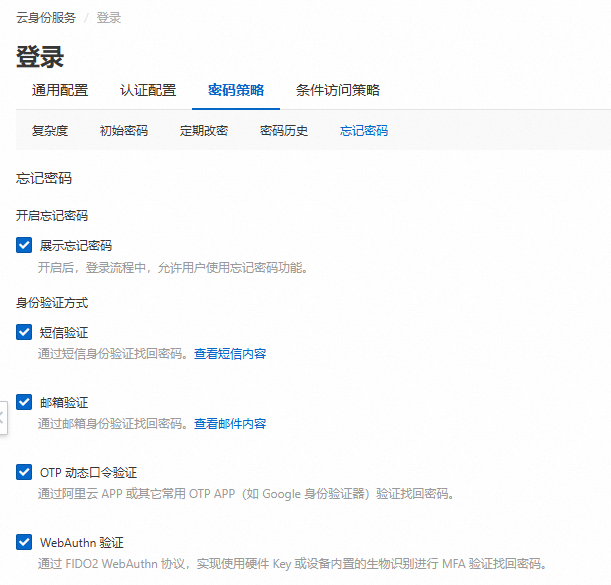Viewport: 611px width, 585px height.
Task: Switch to the 通用配置 tab
Action: pyautogui.click(x=60, y=90)
